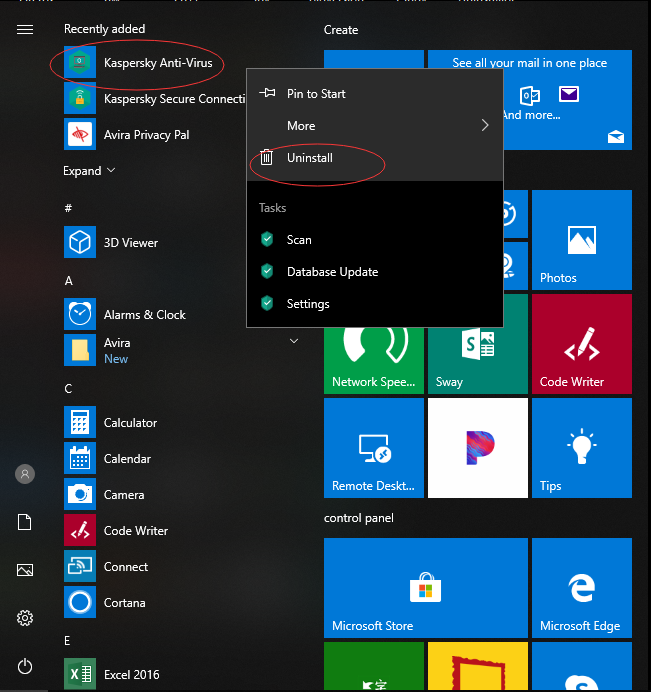Click the # letter header

(68, 208)
